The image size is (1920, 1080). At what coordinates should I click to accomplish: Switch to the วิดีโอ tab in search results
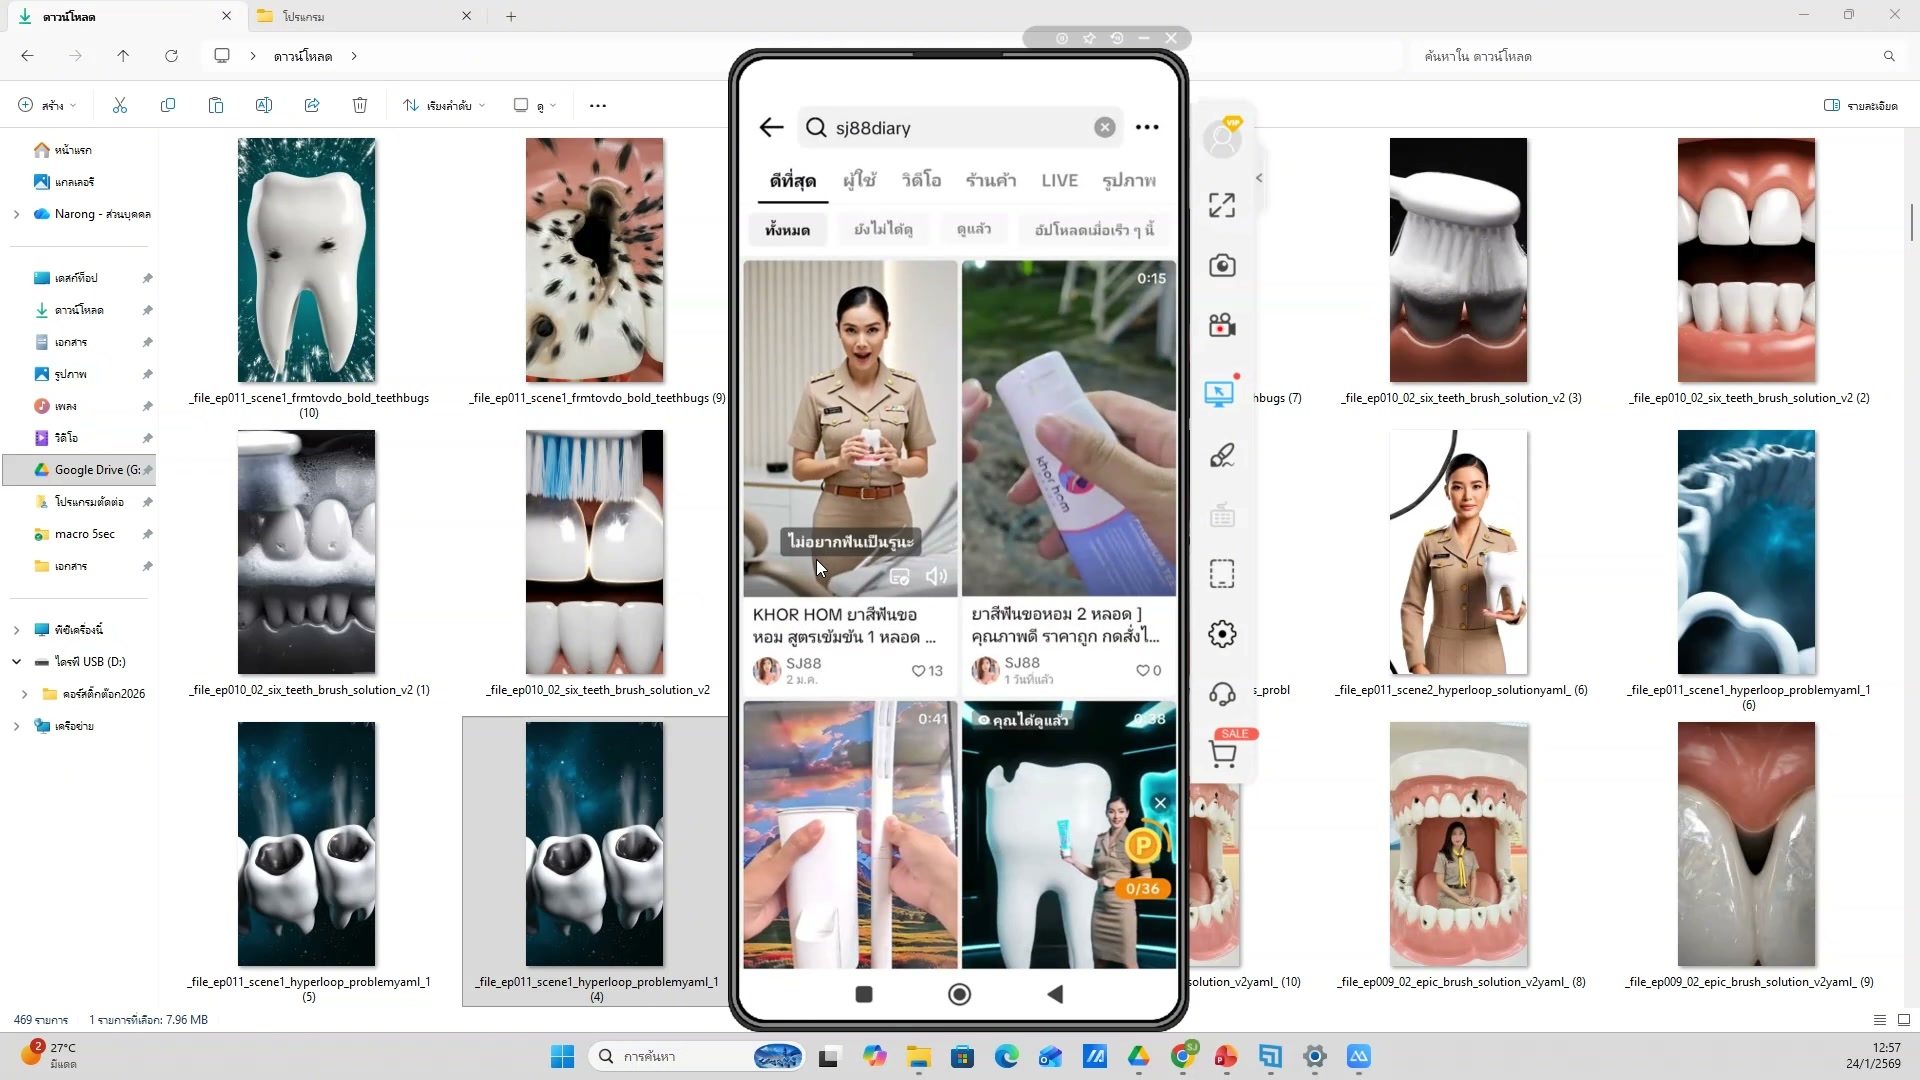coord(921,181)
